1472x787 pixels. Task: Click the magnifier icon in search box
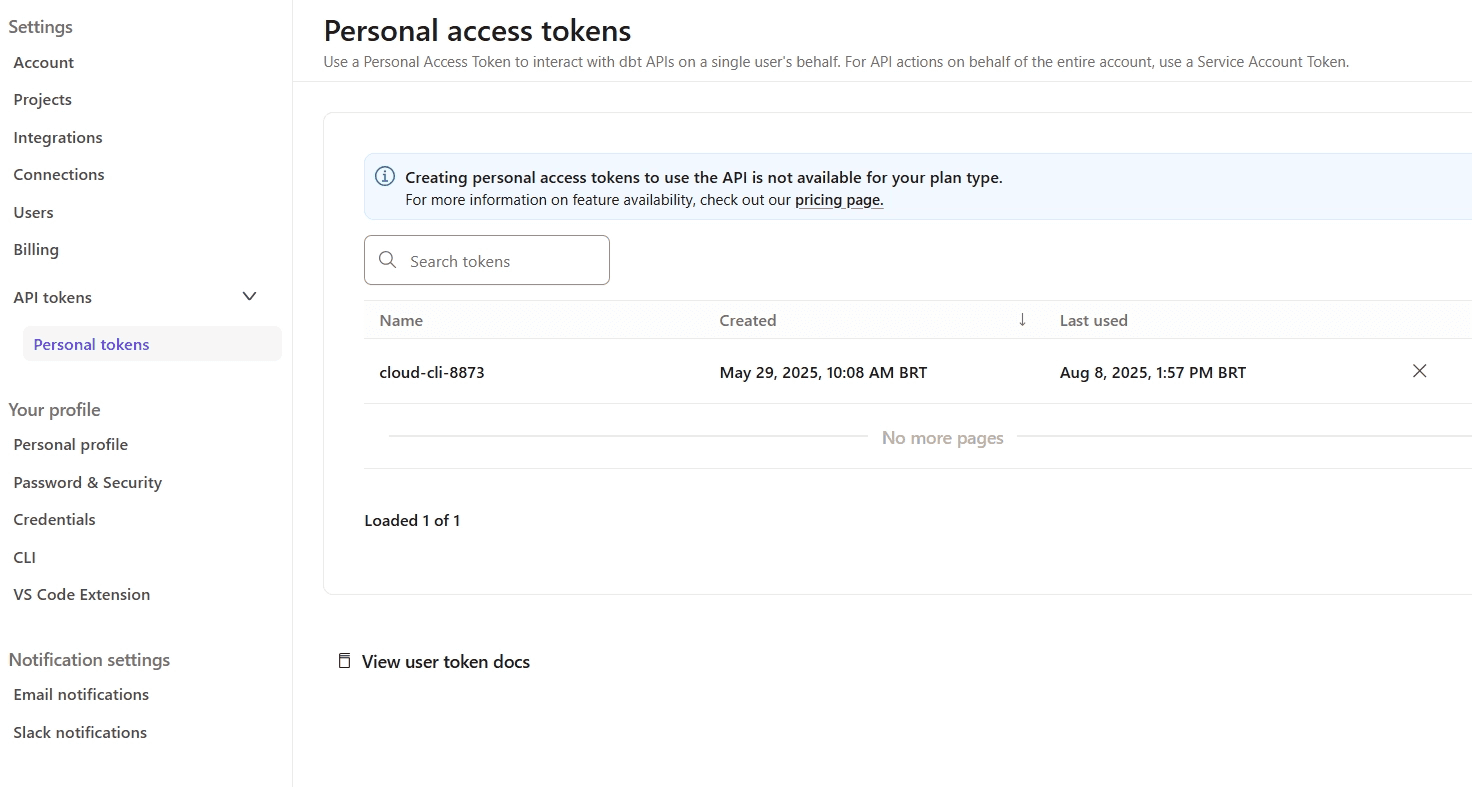coord(388,260)
